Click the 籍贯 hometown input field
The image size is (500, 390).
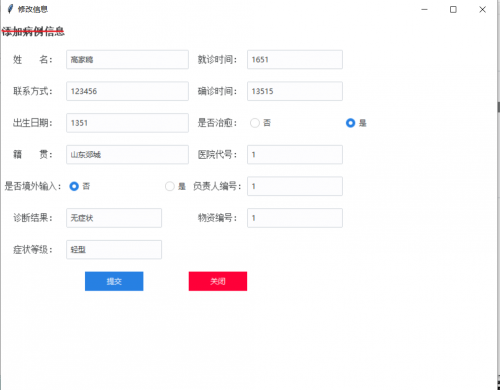(127, 154)
